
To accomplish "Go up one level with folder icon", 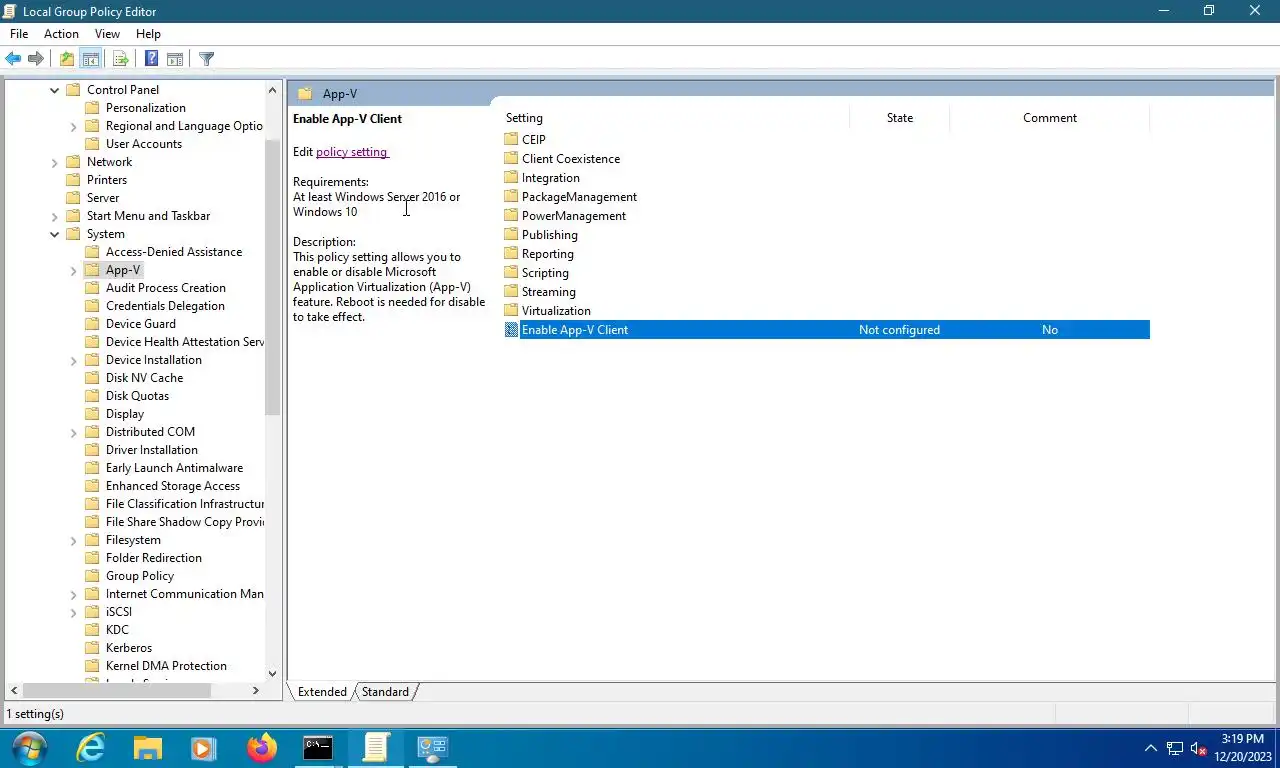I will pyautogui.click(x=66, y=59).
